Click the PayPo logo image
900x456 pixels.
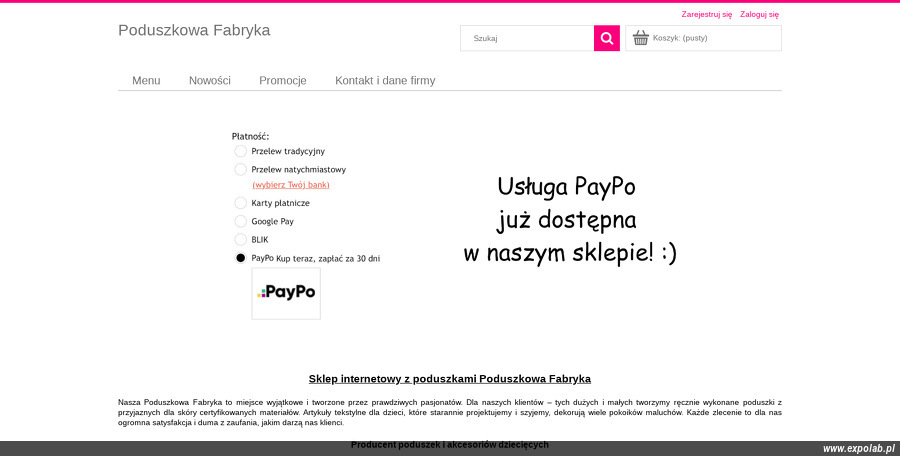click(x=286, y=293)
